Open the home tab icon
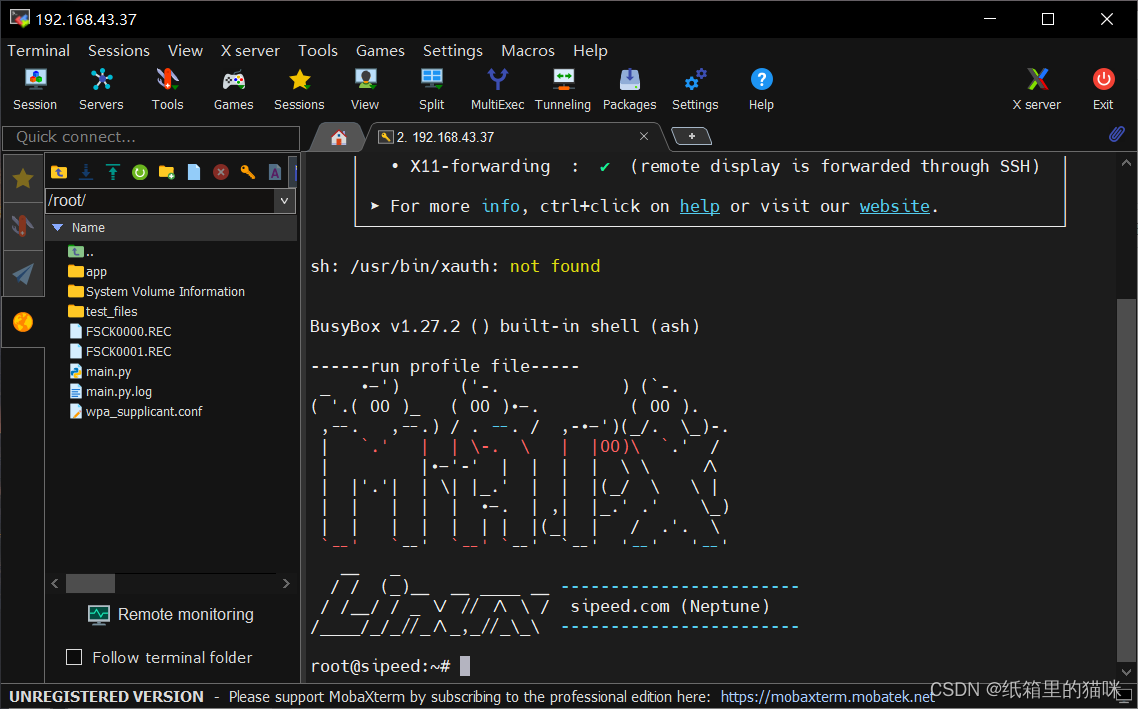1138x709 pixels. [338, 137]
